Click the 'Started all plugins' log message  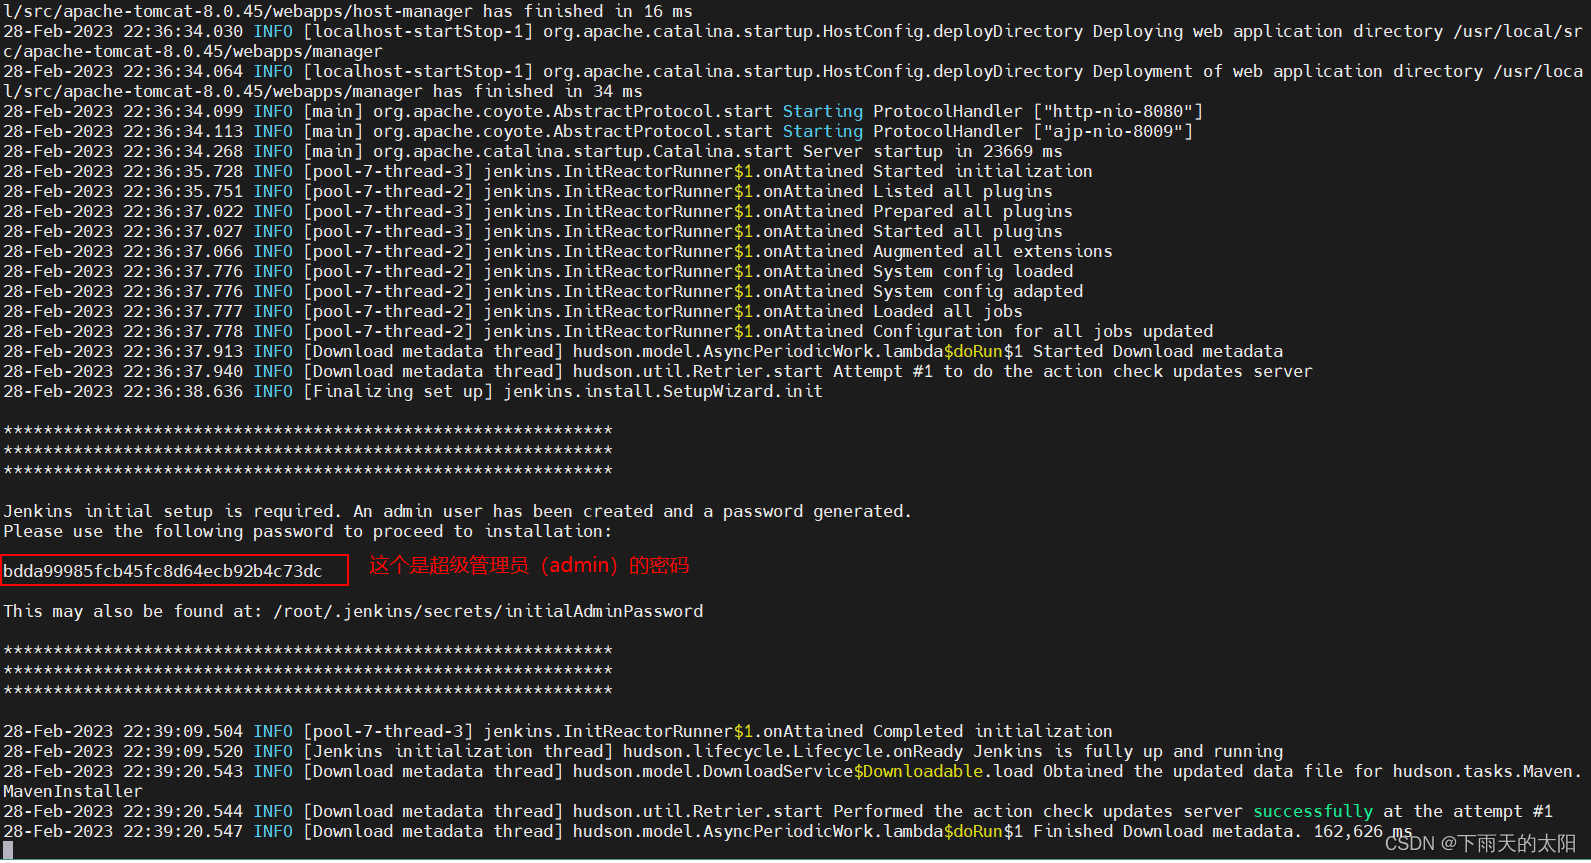tap(968, 231)
